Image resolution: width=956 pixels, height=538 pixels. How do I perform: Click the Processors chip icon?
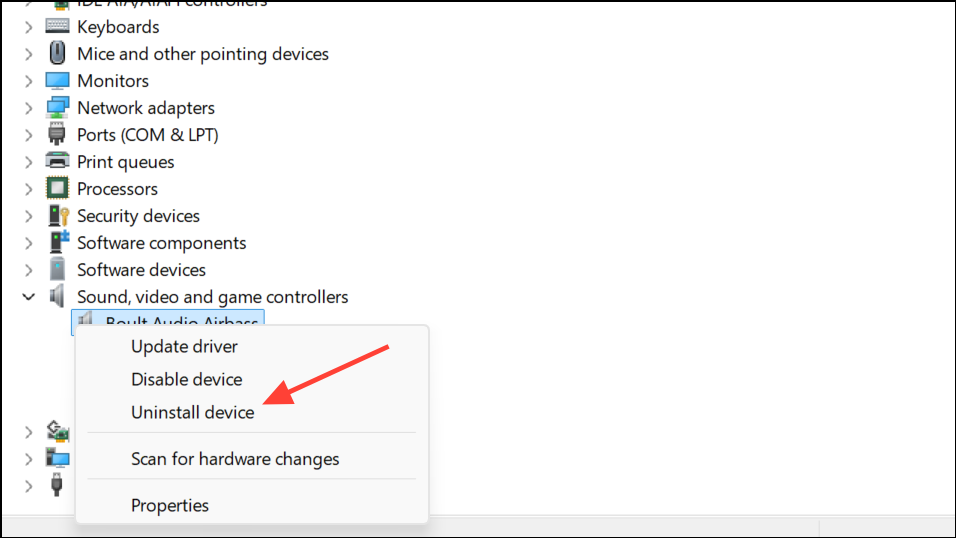point(57,188)
